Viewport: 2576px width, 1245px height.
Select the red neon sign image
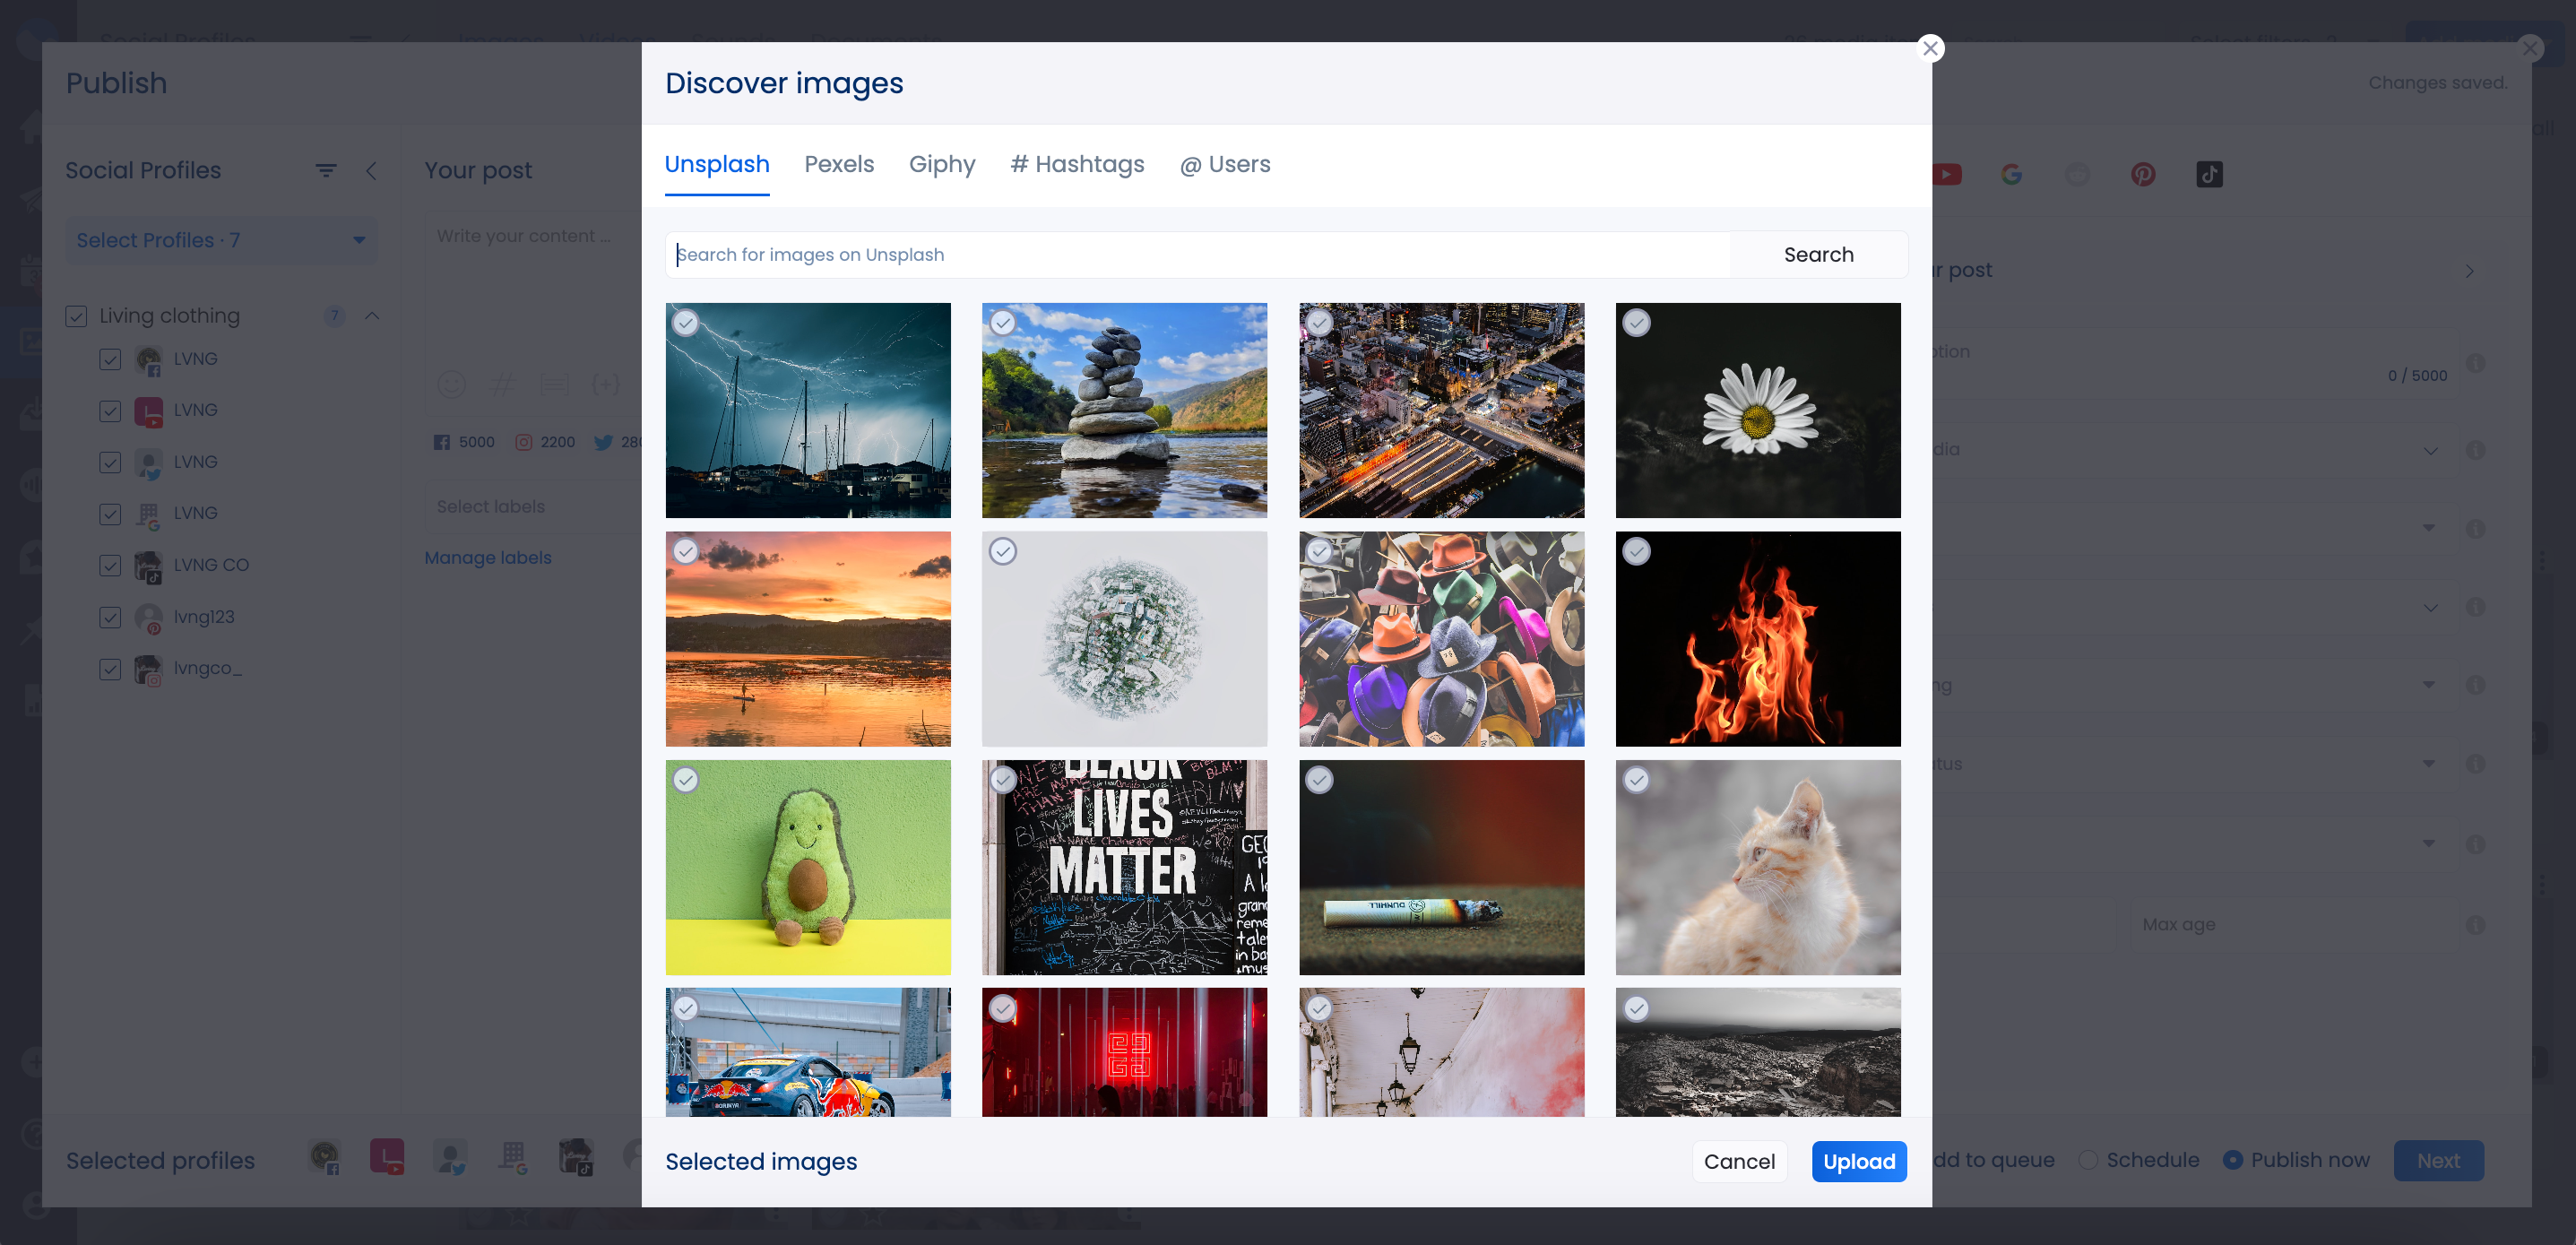click(x=1124, y=1052)
